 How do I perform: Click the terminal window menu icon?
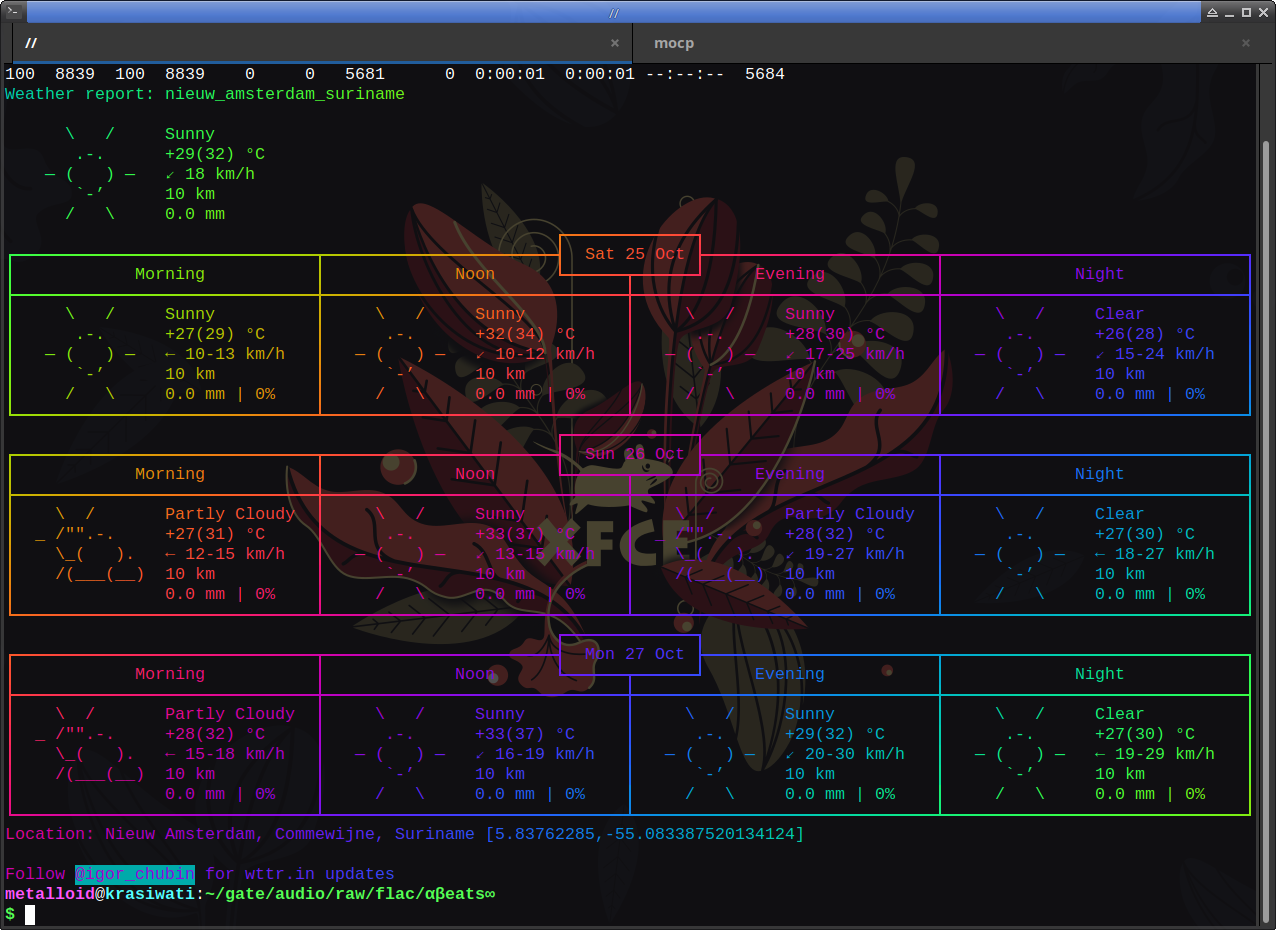click(x=14, y=12)
